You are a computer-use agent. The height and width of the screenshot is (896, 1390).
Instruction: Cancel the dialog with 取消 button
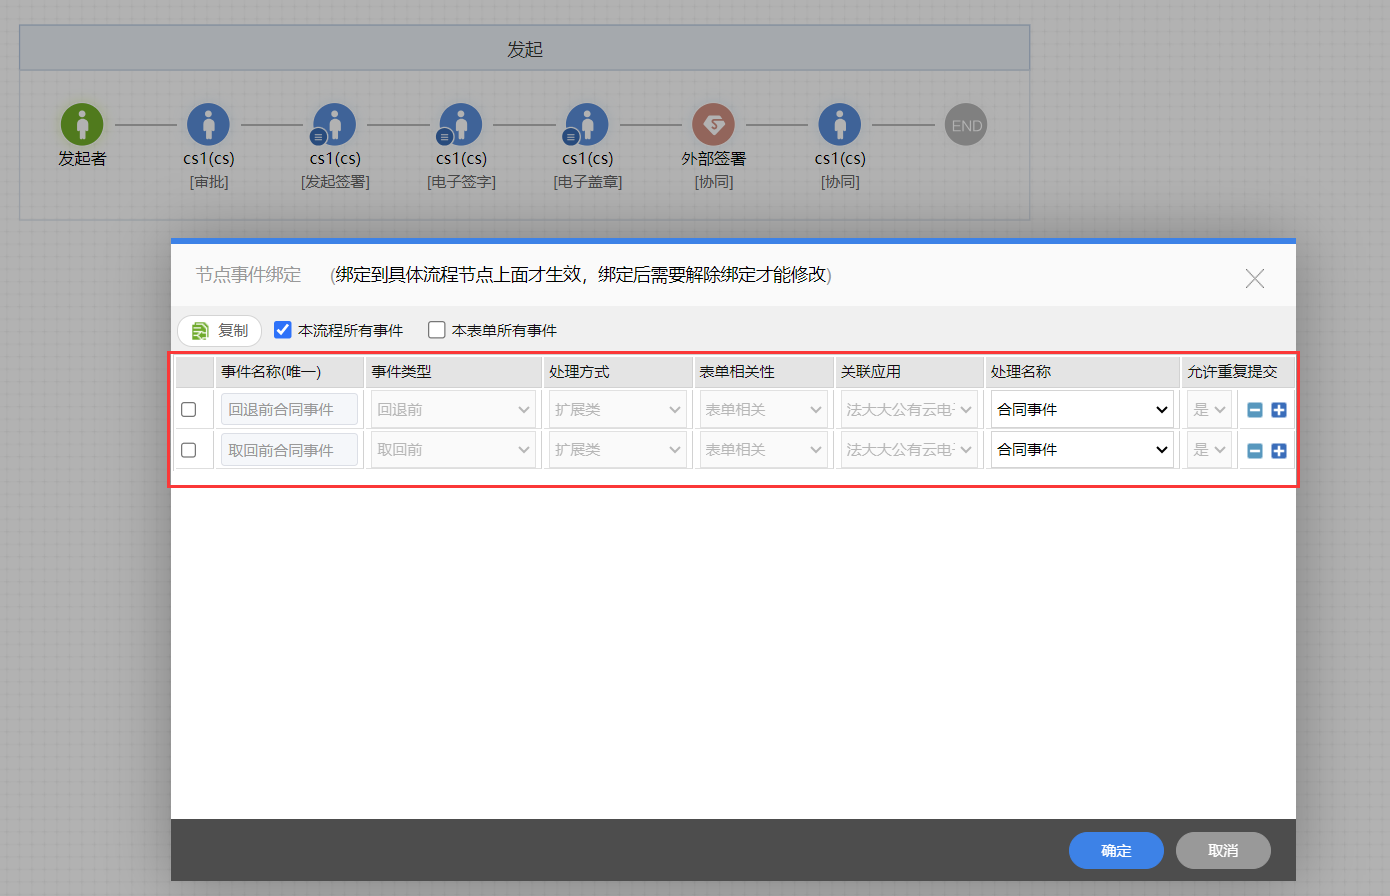[1223, 851]
